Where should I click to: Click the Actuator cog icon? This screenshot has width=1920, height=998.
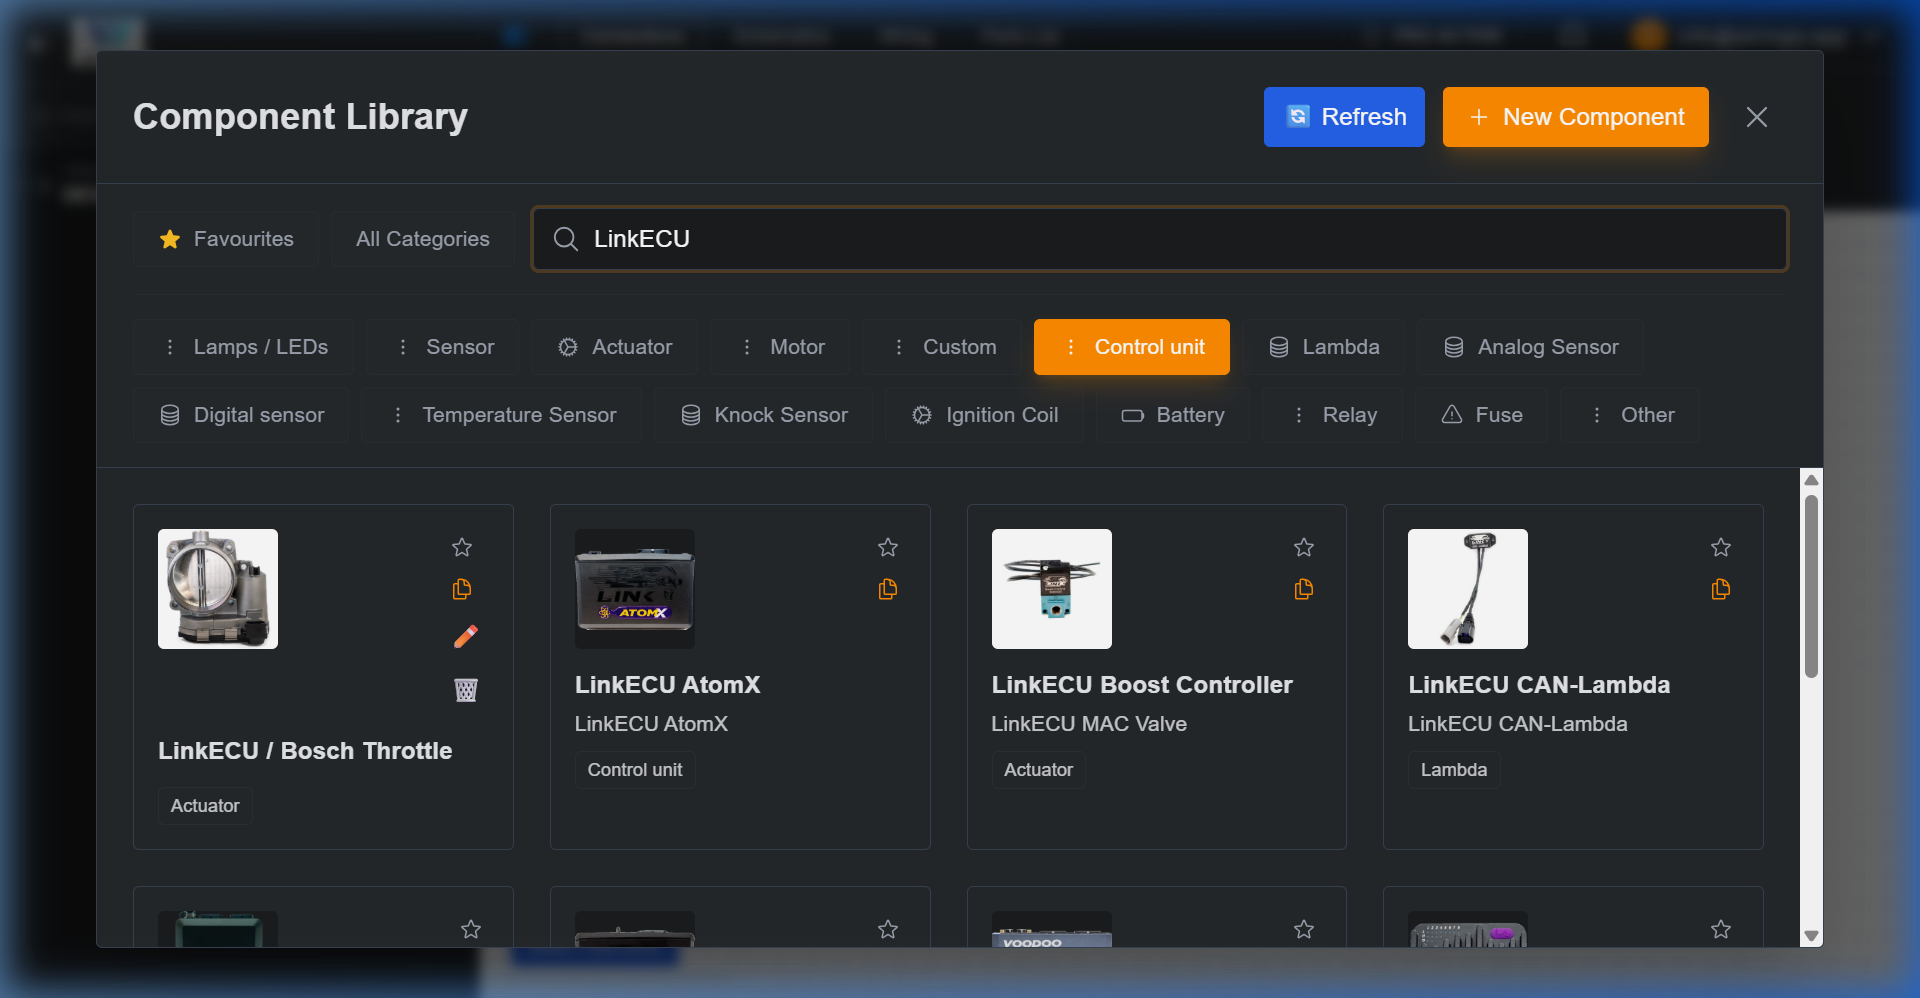[x=568, y=347]
